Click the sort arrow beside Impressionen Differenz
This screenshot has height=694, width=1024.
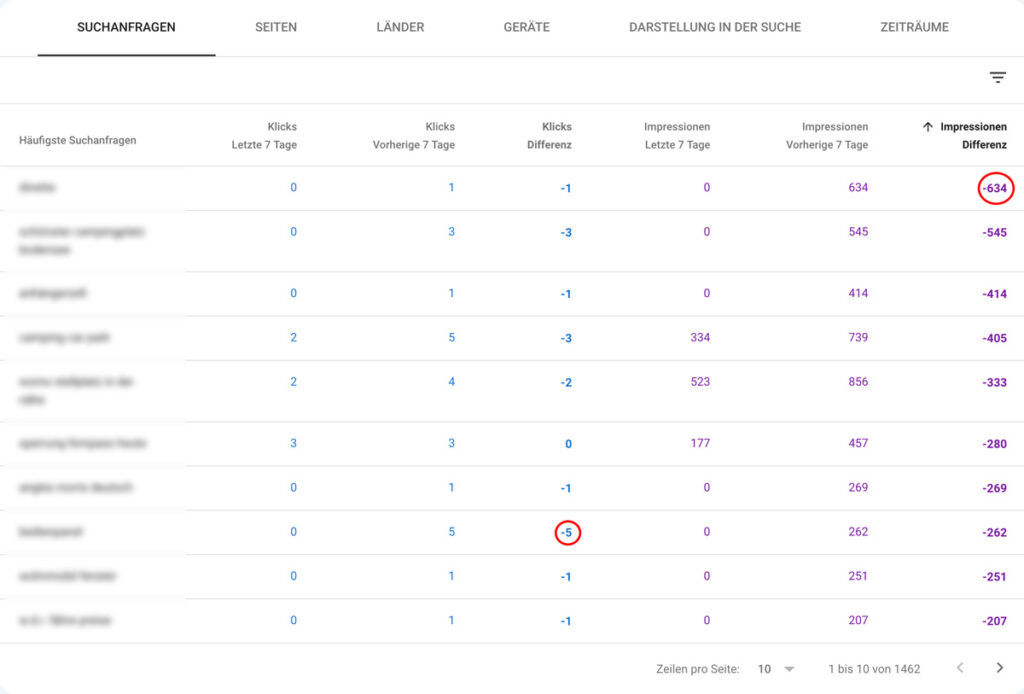pyautogui.click(x=927, y=127)
